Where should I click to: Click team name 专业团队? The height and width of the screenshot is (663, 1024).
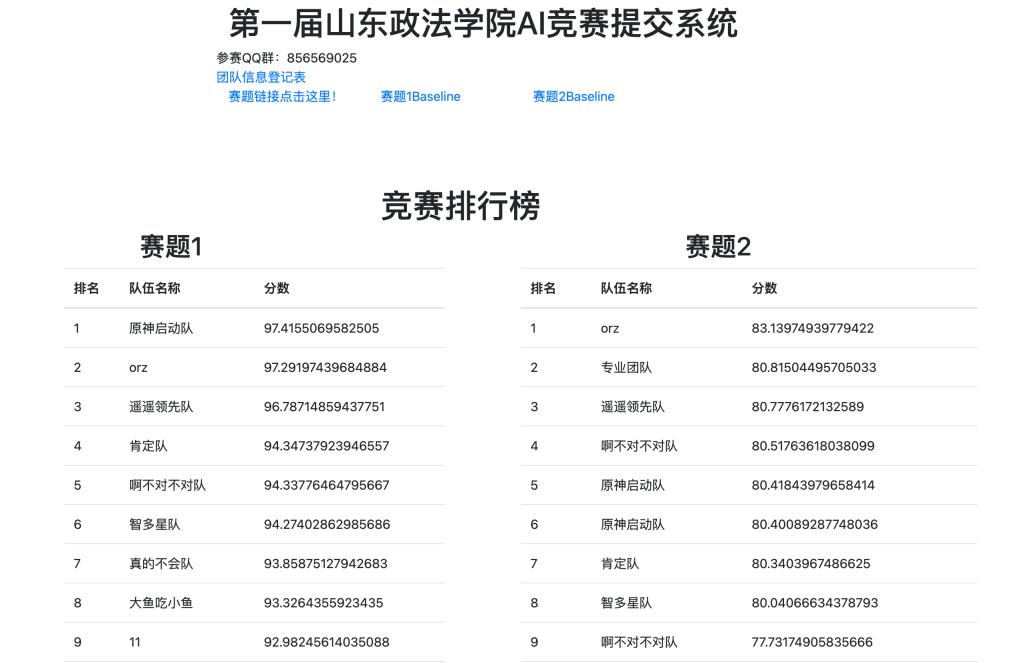click(626, 368)
